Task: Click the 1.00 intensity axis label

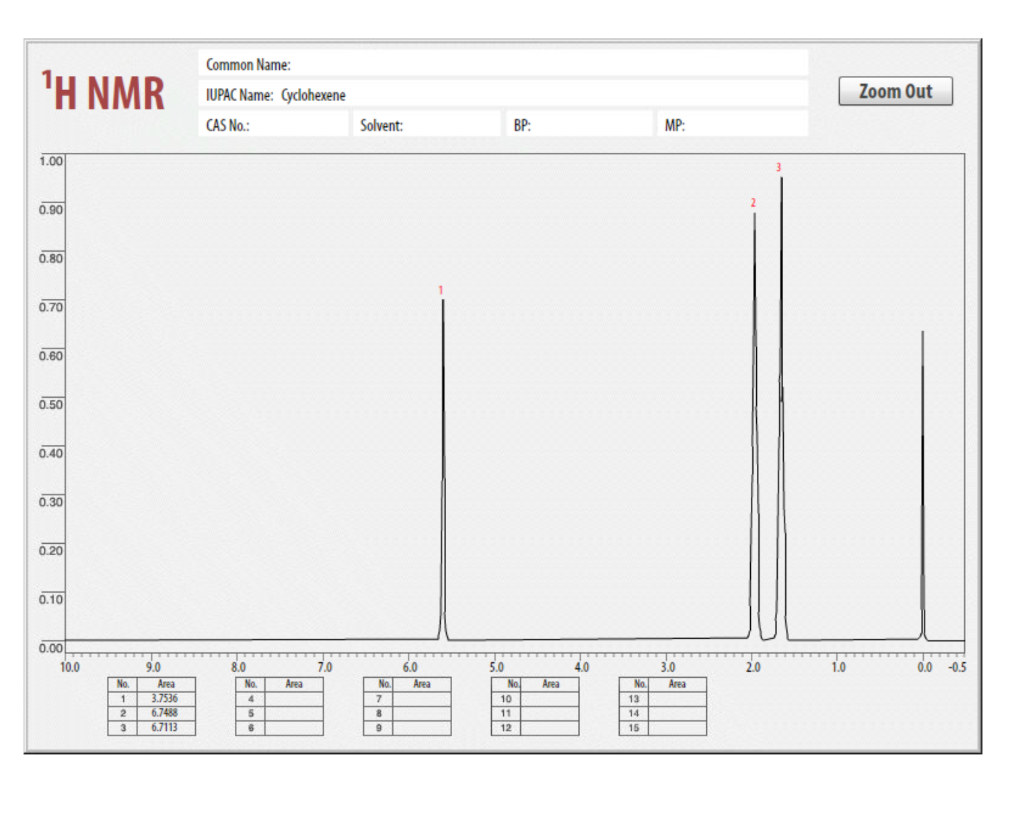Action: pos(51,161)
